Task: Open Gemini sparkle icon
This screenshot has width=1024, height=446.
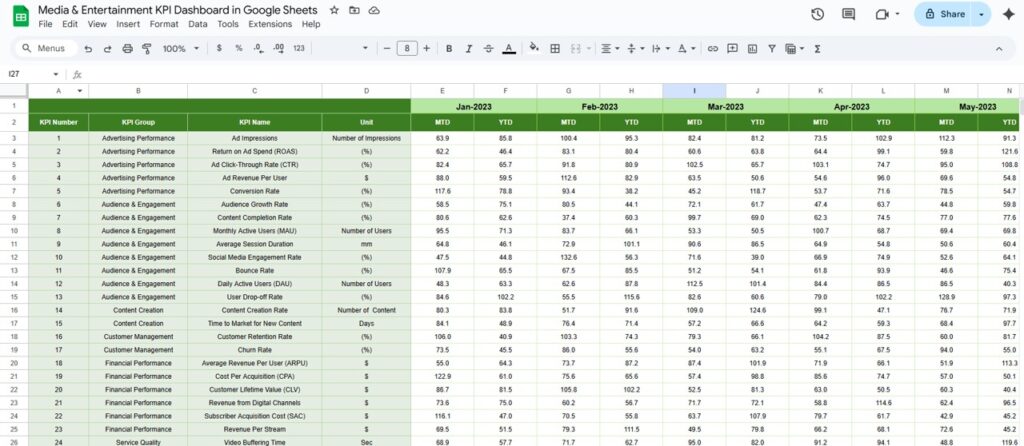Action: tap(1007, 14)
